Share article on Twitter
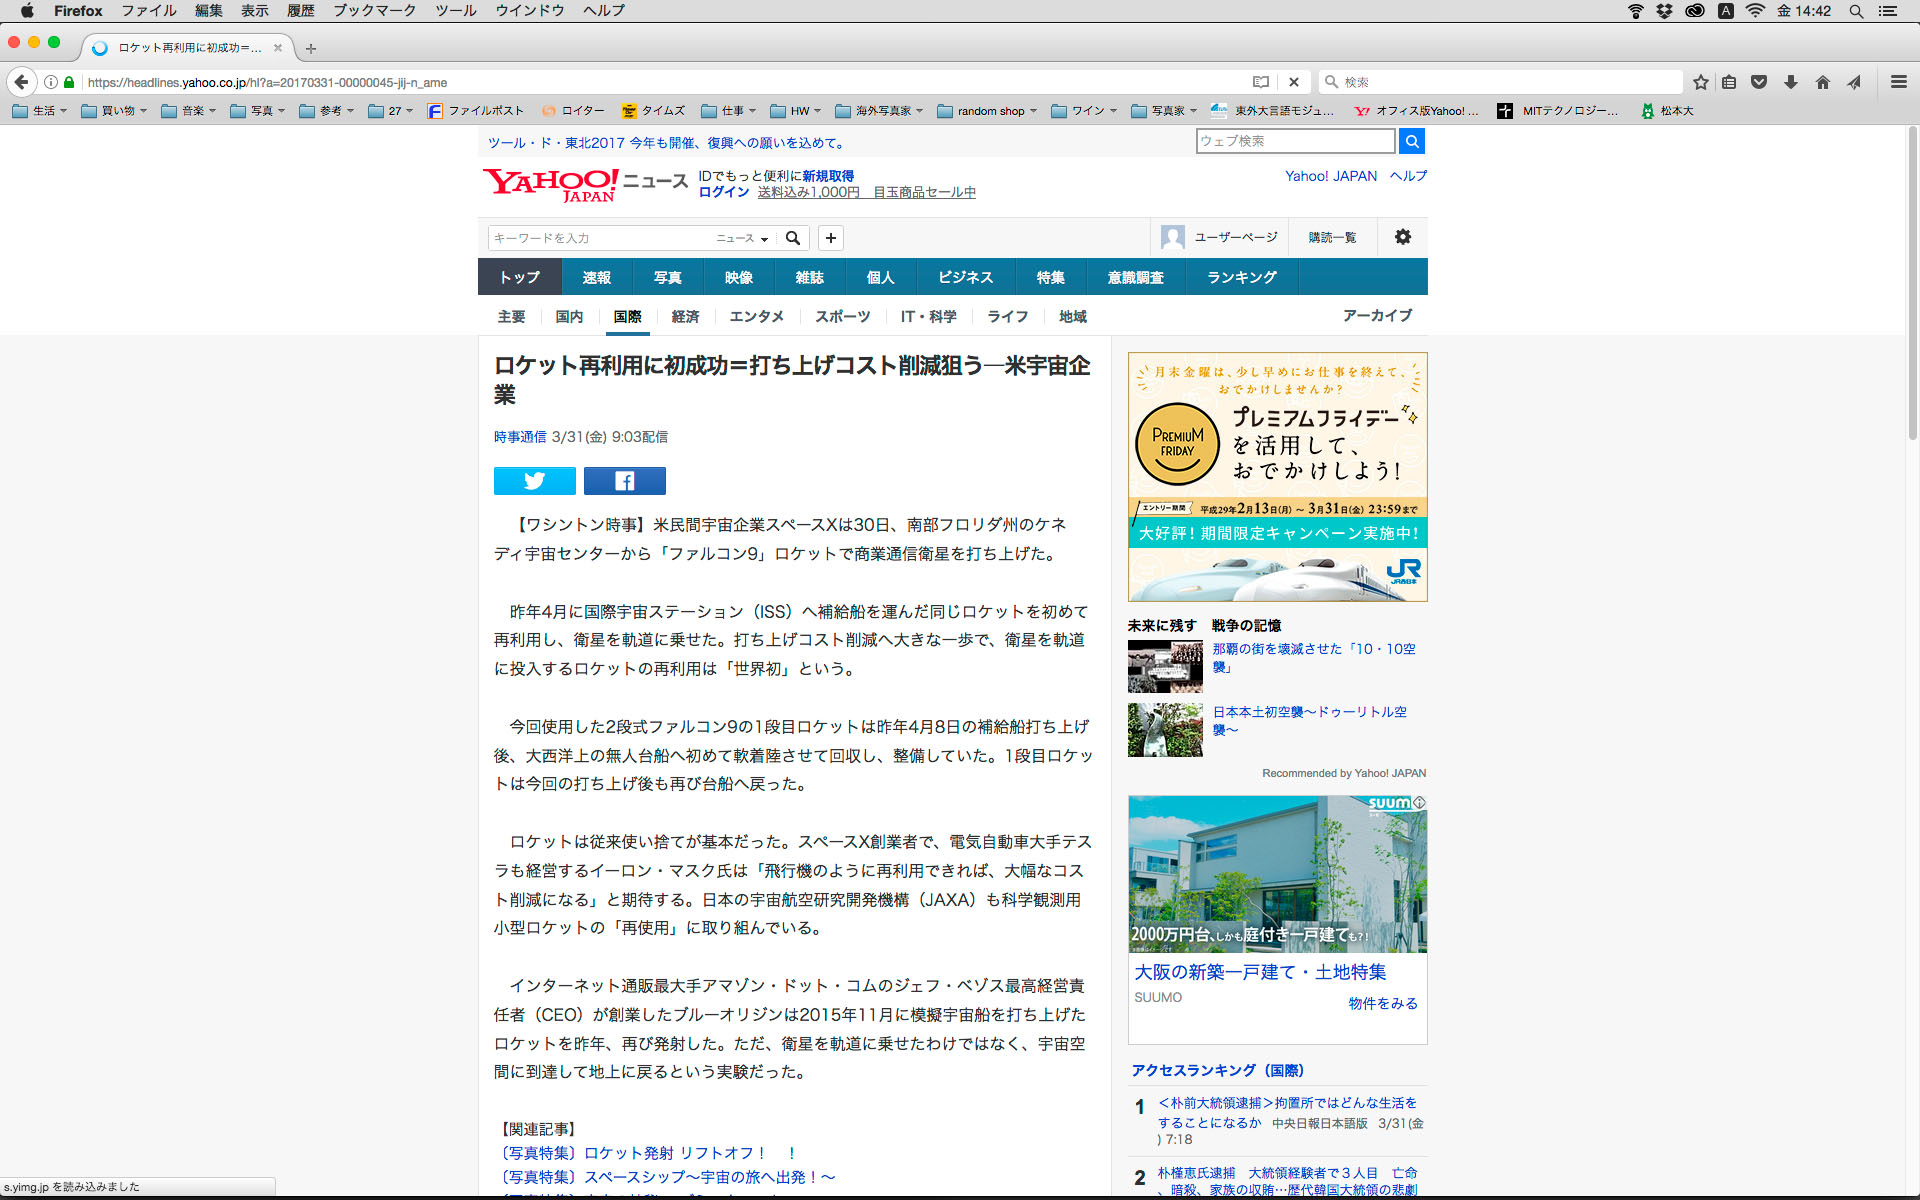The image size is (1920, 1200). coord(534,481)
